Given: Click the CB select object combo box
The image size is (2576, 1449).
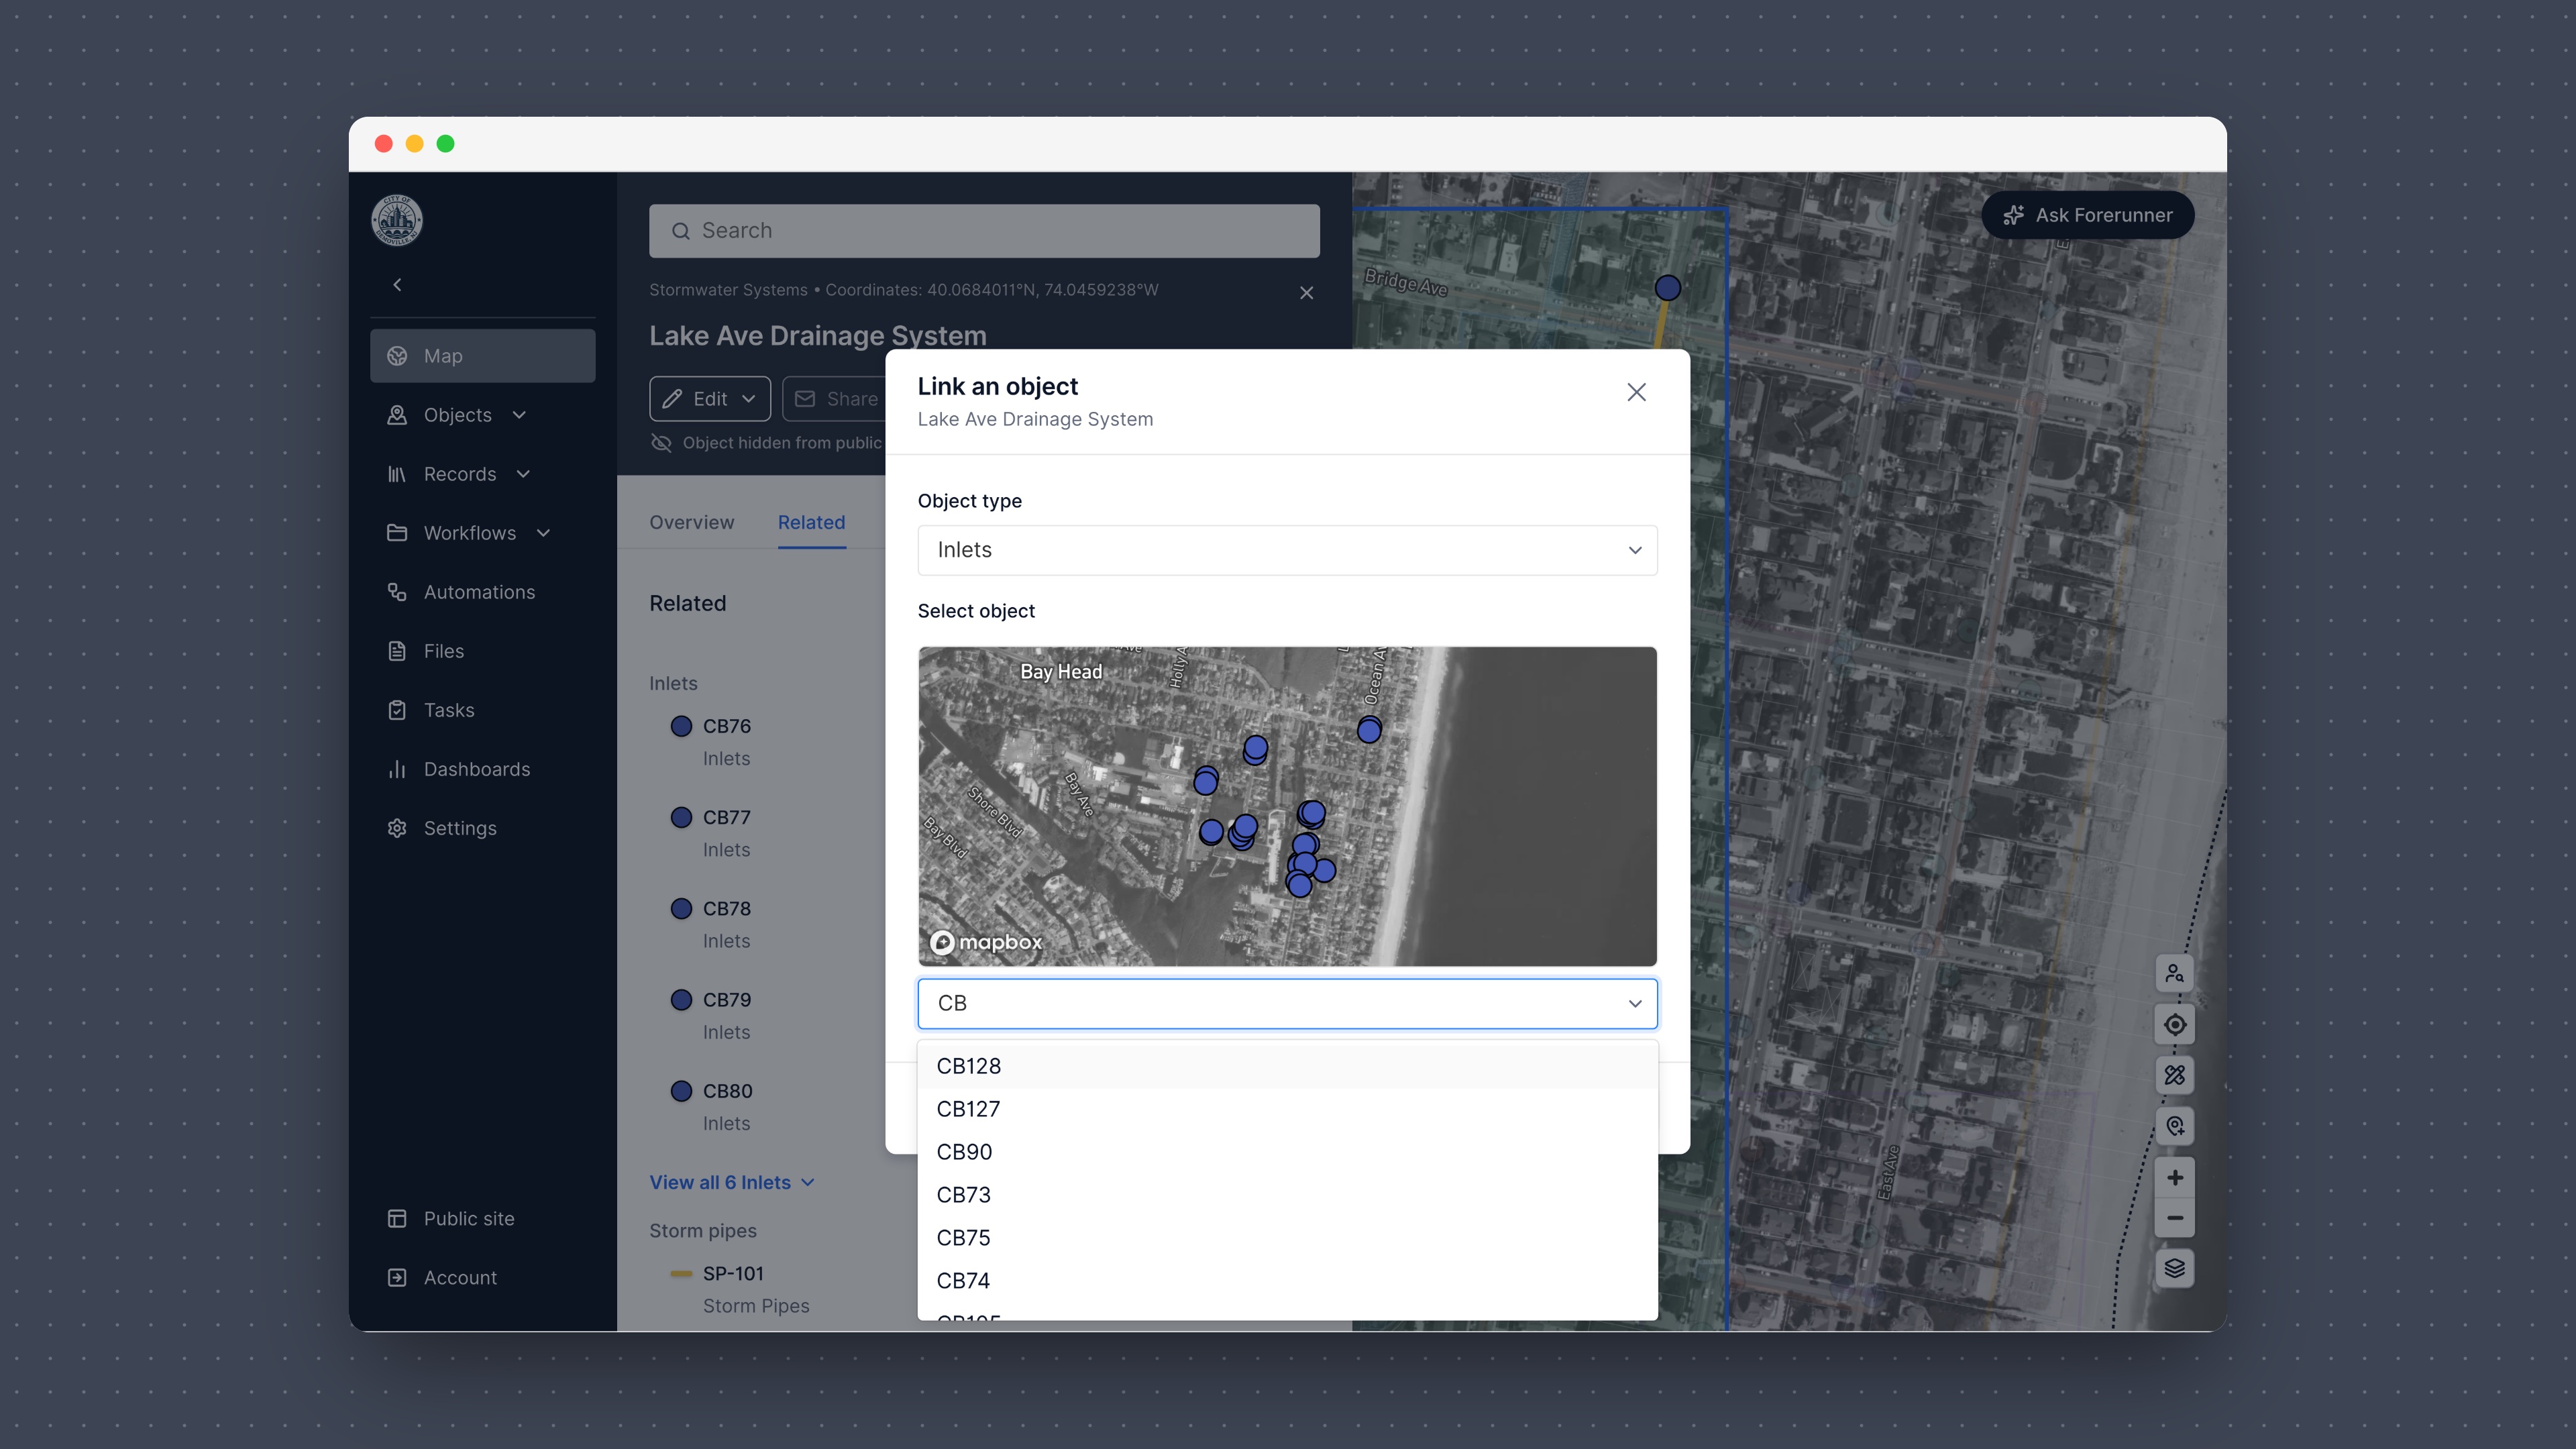Looking at the screenshot, I should (x=1287, y=1003).
